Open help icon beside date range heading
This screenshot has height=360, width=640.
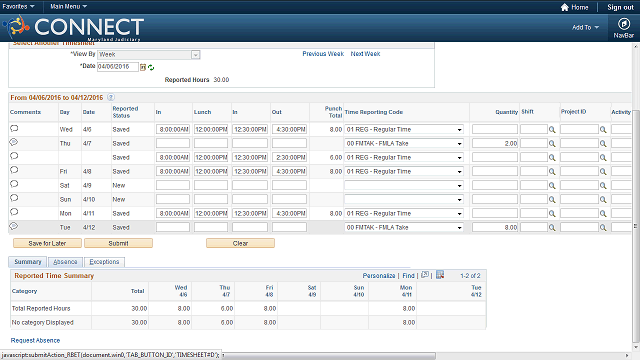click(x=111, y=97)
